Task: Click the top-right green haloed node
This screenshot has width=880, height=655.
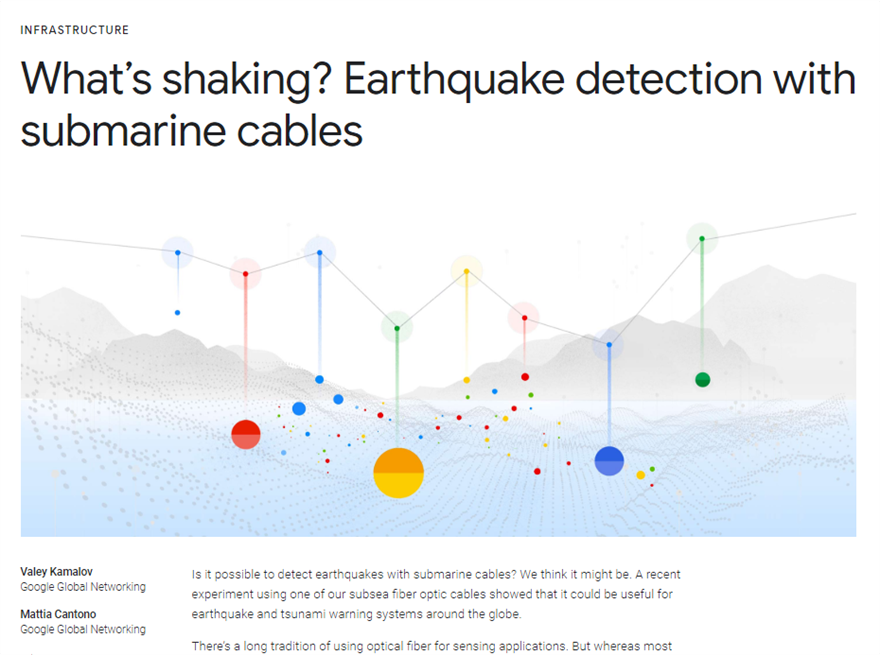Action: click(x=702, y=238)
